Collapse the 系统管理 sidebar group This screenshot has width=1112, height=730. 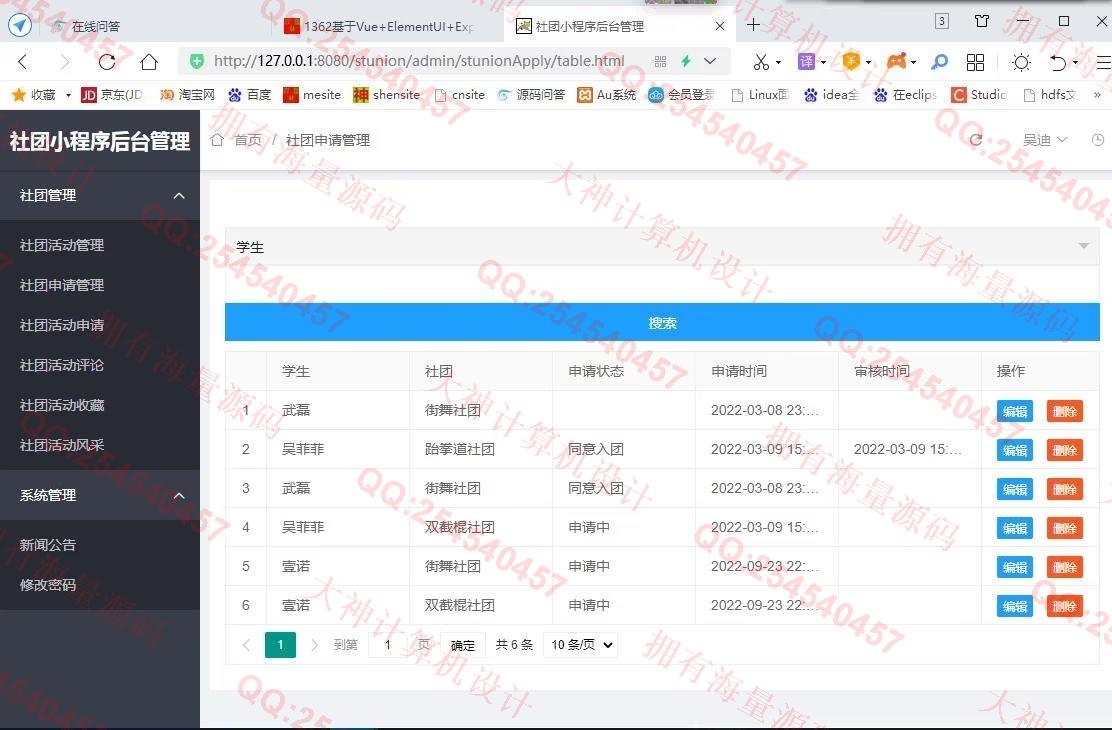point(100,495)
